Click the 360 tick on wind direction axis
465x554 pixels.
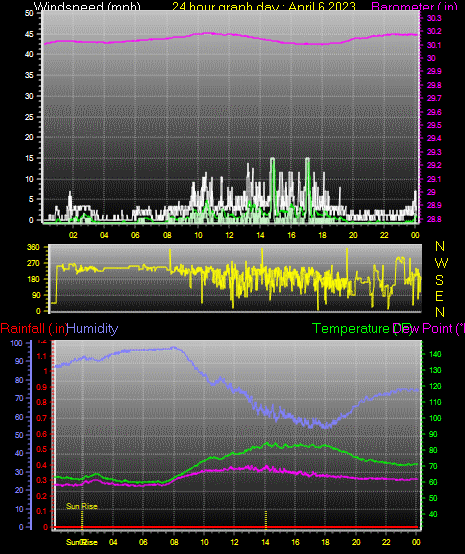[34, 247]
